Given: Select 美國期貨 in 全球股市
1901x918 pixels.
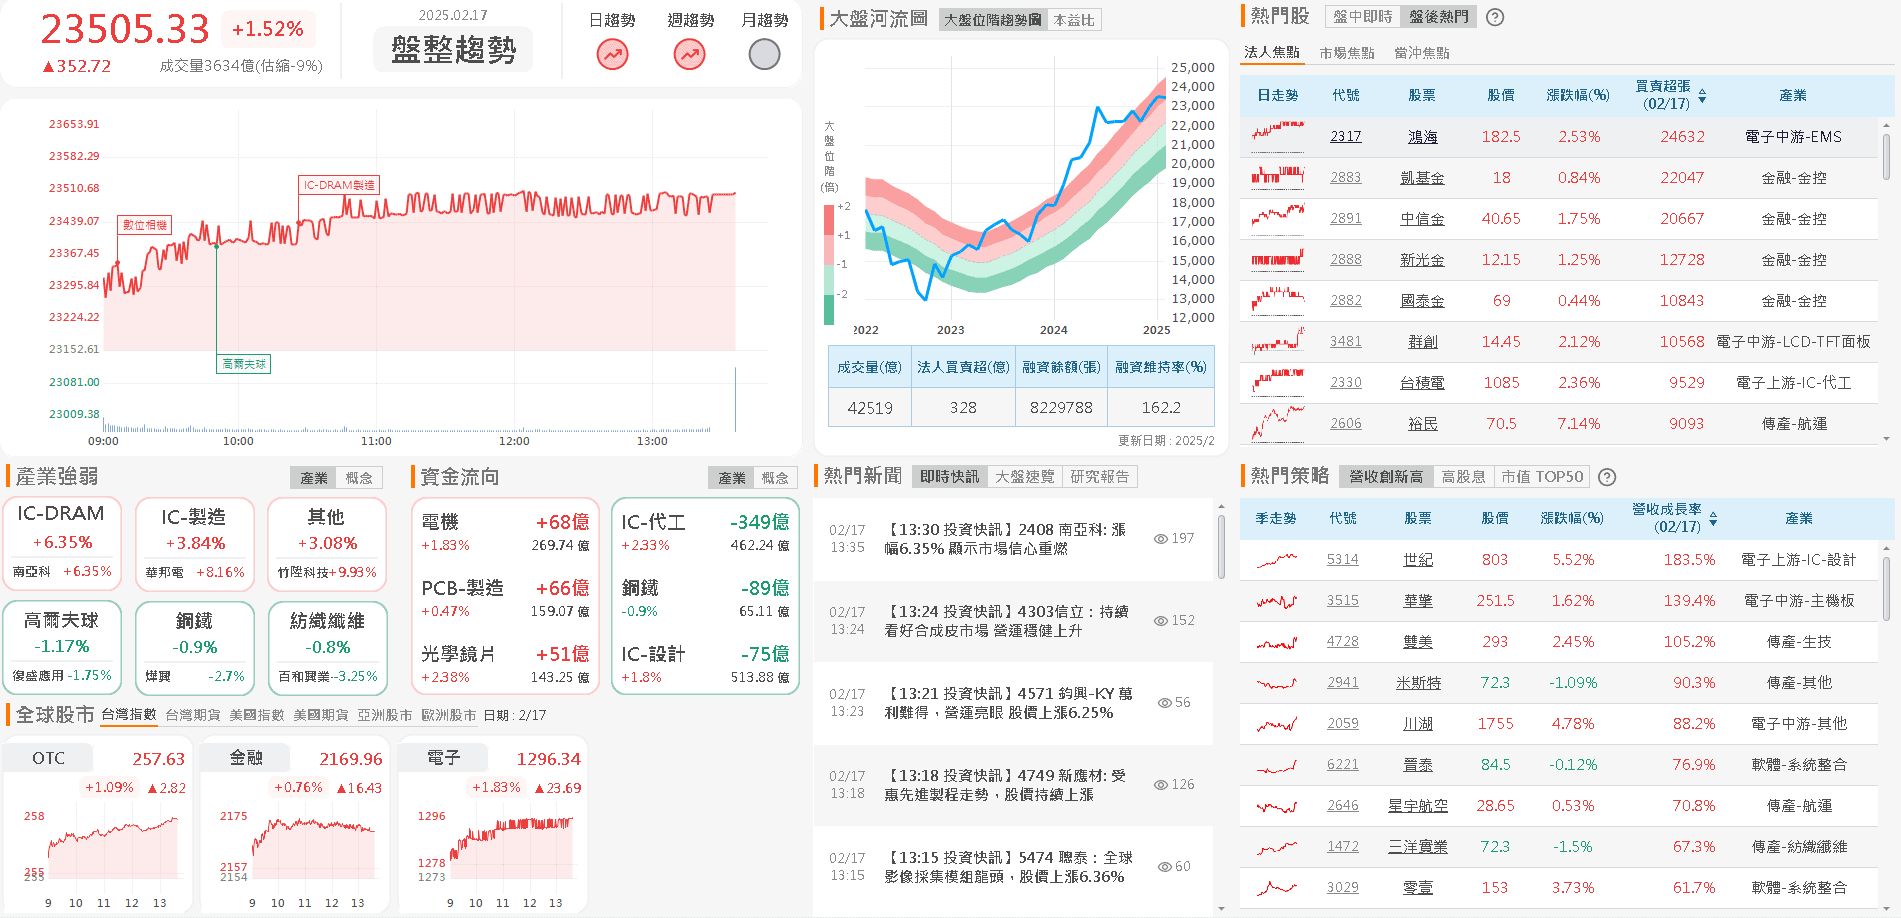Looking at the screenshot, I should coord(321,715).
